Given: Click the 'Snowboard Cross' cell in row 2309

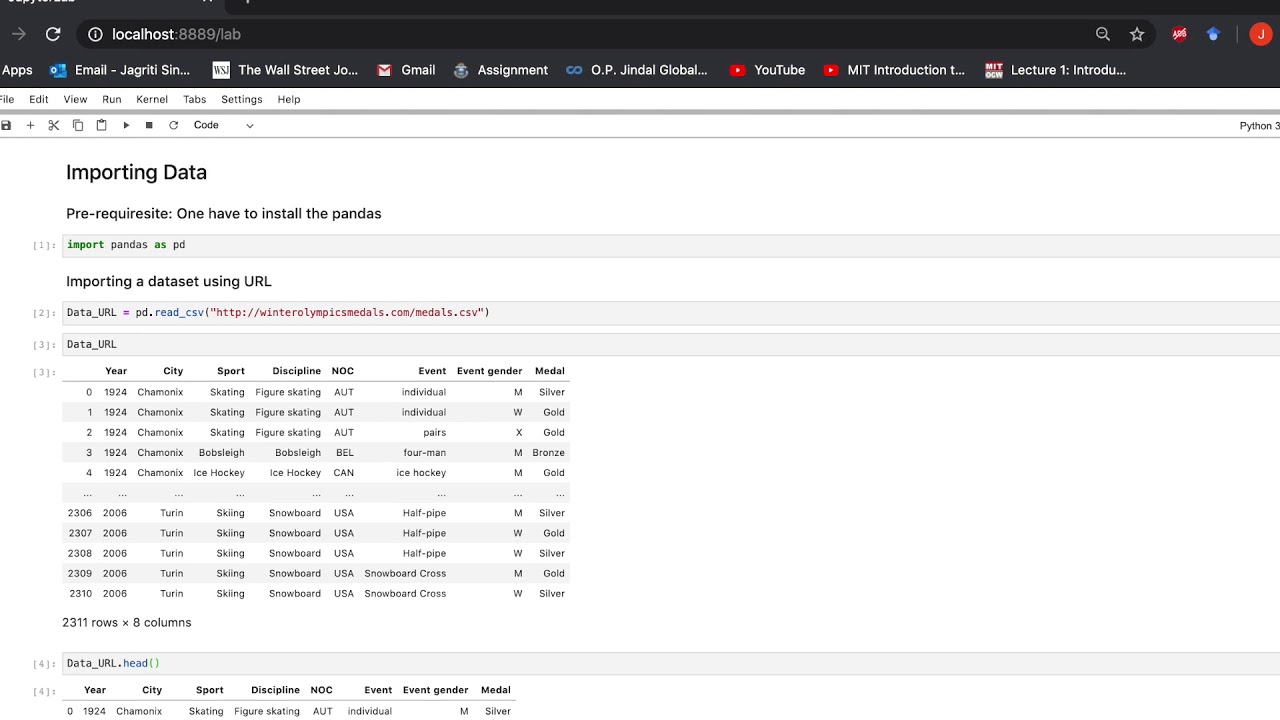Looking at the screenshot, I should pos(405,574).
